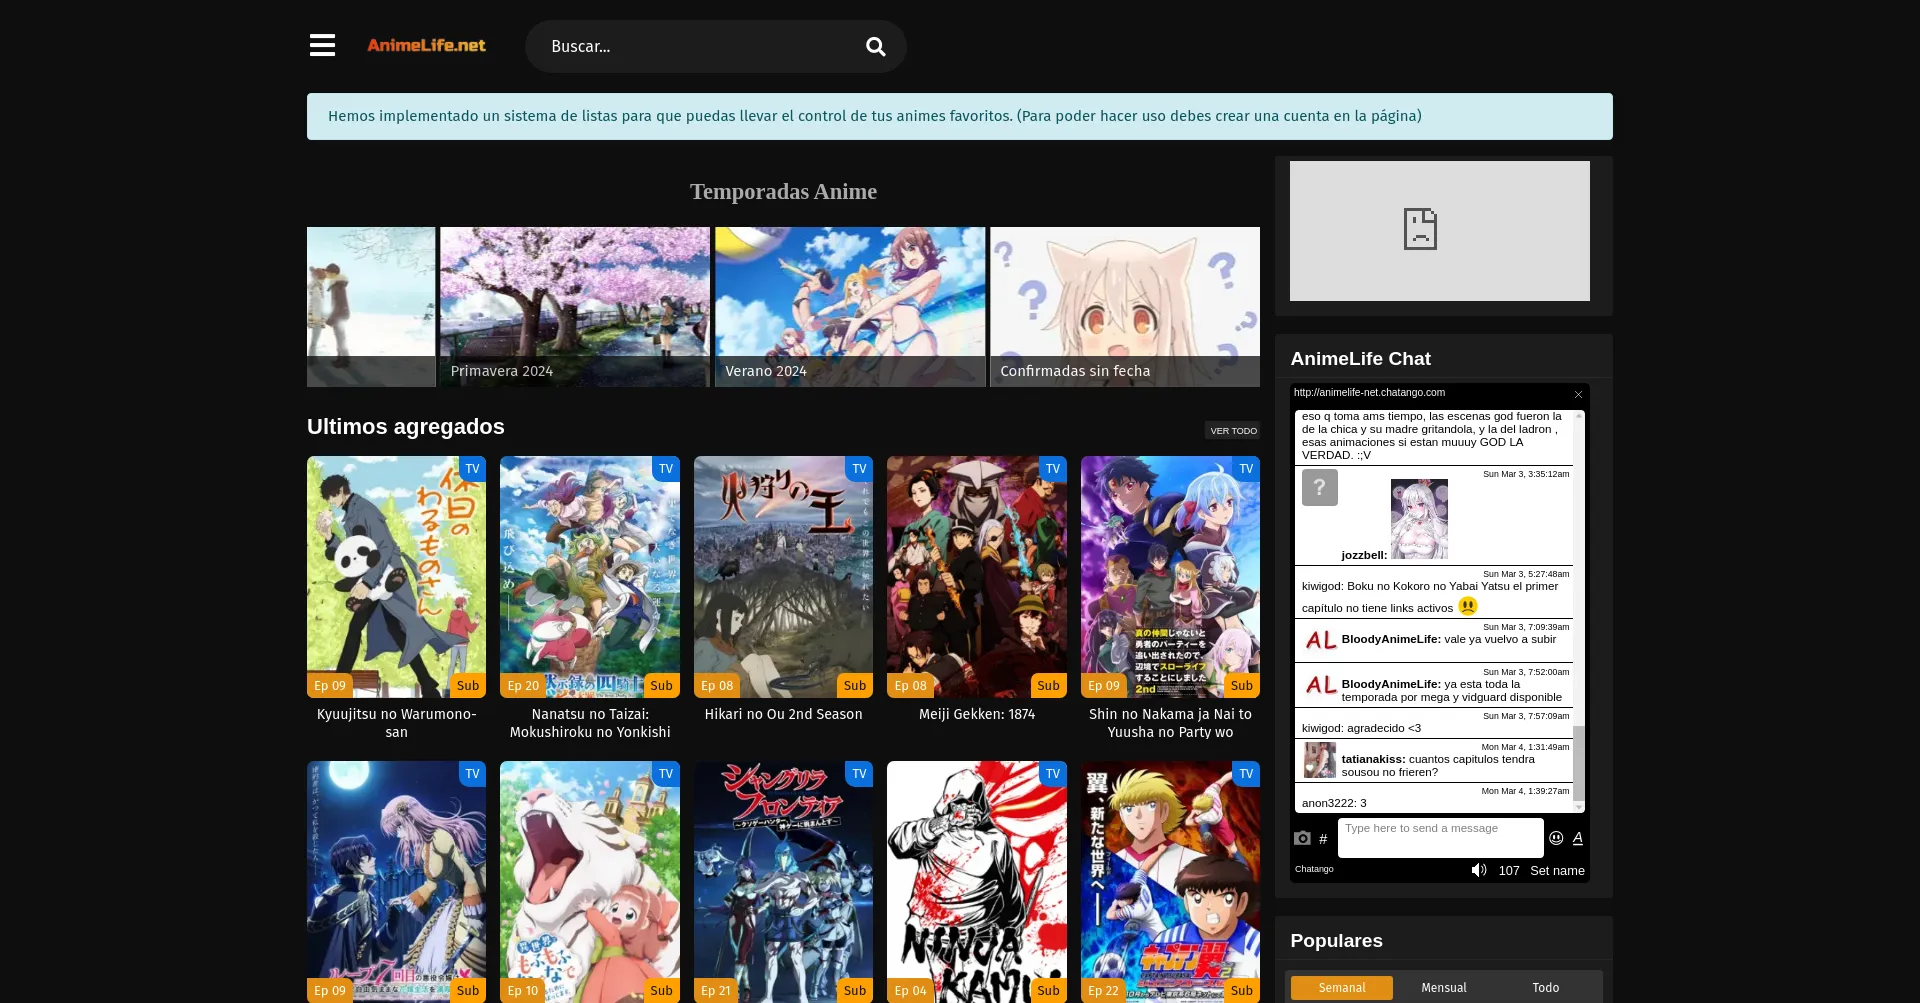Open Nanatsu no Taizai poster
The width and height of the screenshot is (1920, 1003).
pyautogui.click(x=590, y=577)
